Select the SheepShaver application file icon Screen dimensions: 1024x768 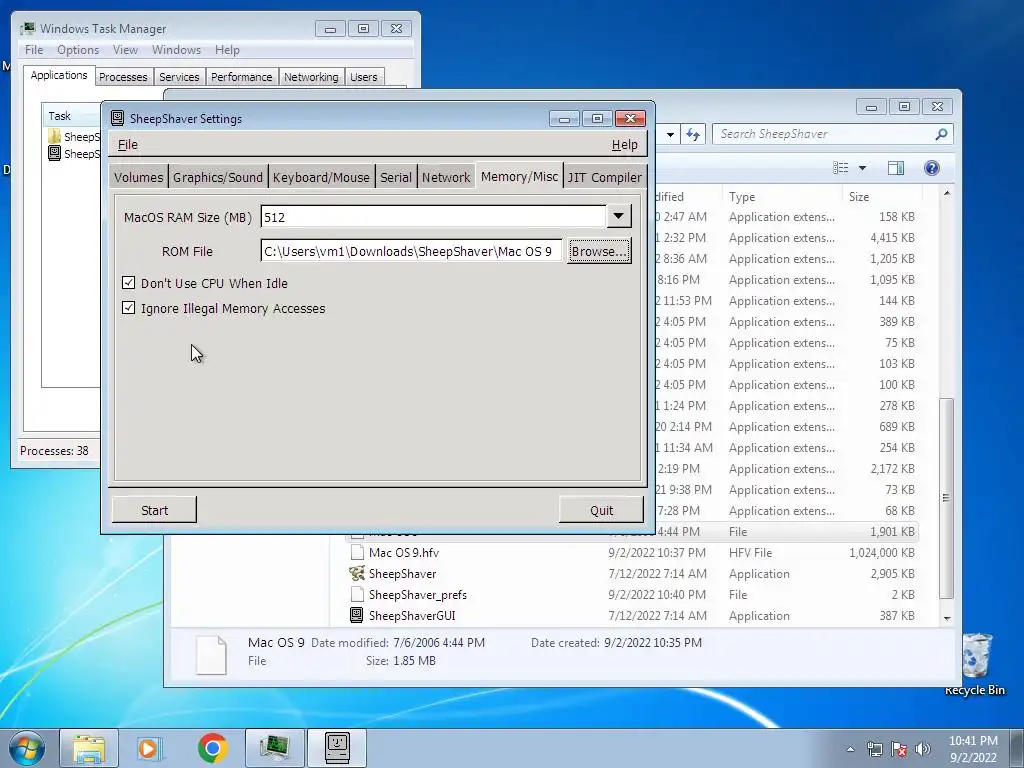[357, 573]
